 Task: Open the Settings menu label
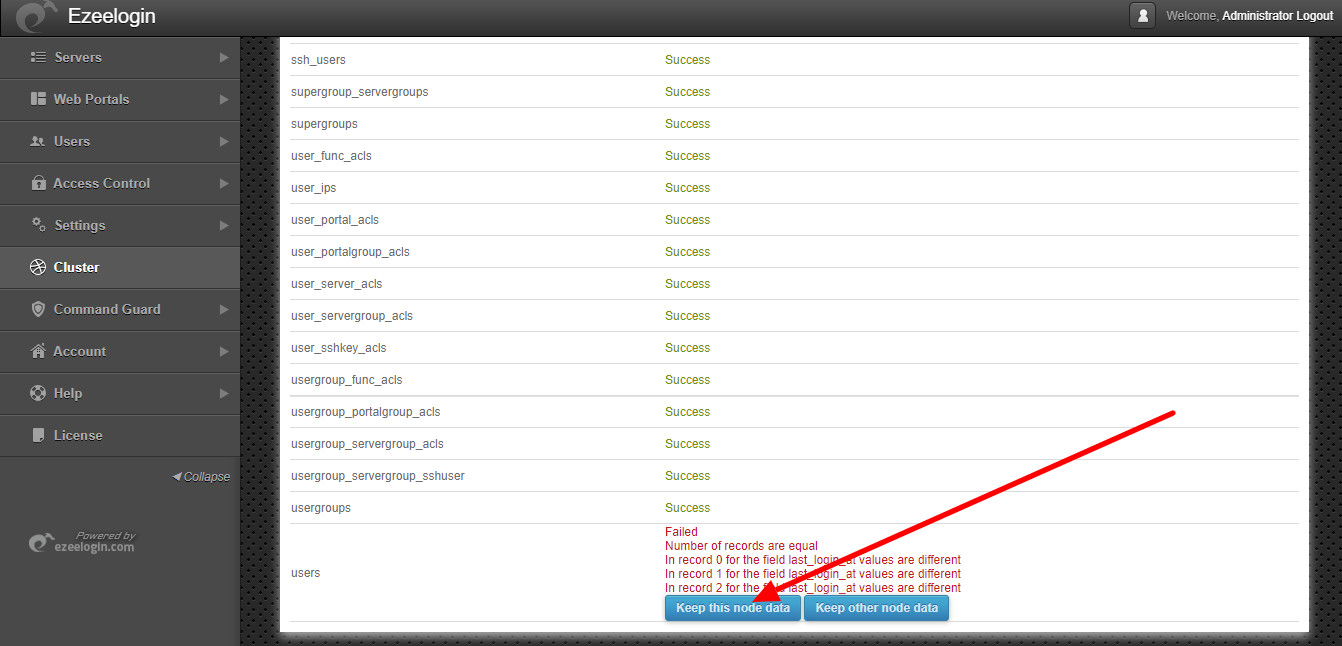(80, 225)
